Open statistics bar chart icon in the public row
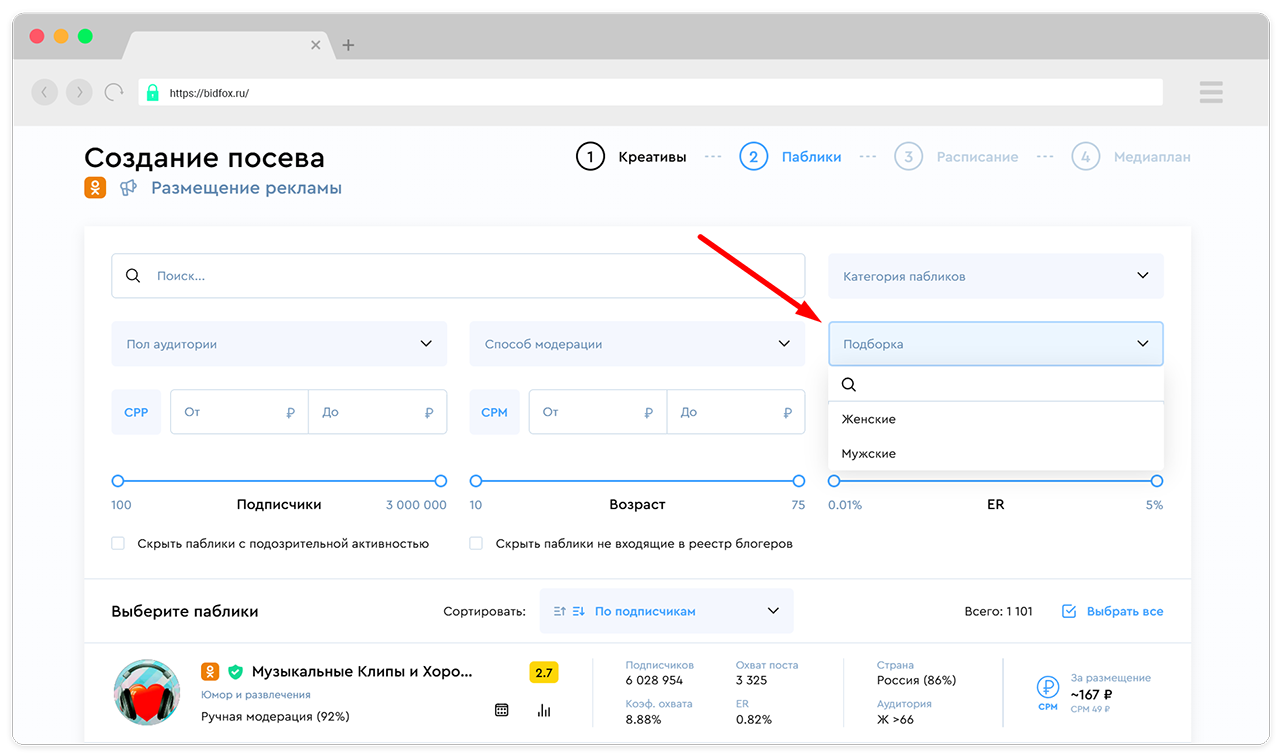The image size is (1280, 756). coord(545,710)
